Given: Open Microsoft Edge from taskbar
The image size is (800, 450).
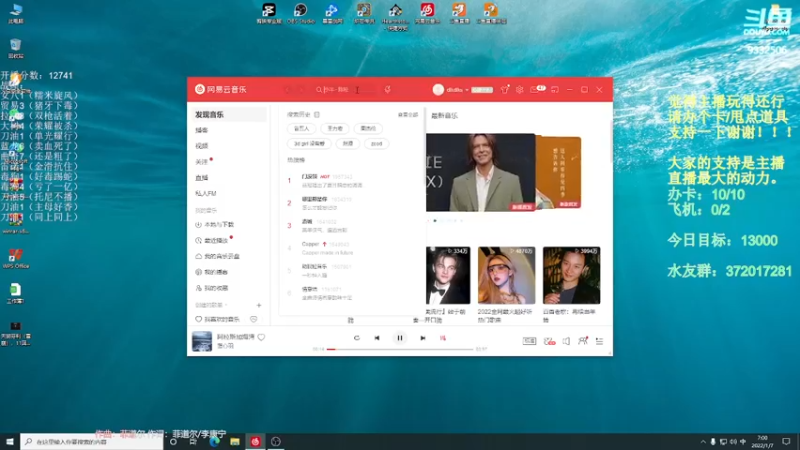Looking at the screenshot, I should pyautogui.click(x=214, y=441).
